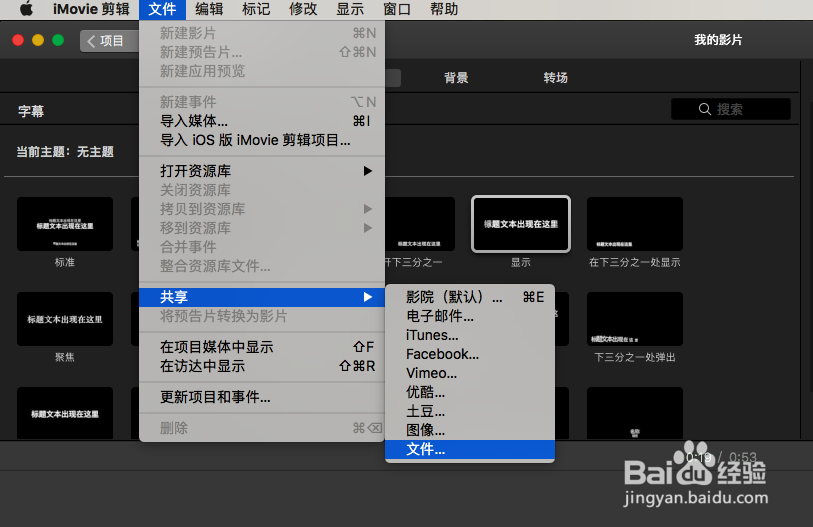Select the highlighted 共享 menu item

[262, 297]
